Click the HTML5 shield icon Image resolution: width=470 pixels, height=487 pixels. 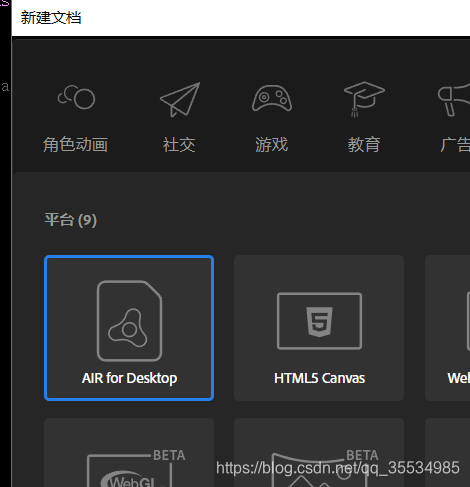[x=319, y=322]
